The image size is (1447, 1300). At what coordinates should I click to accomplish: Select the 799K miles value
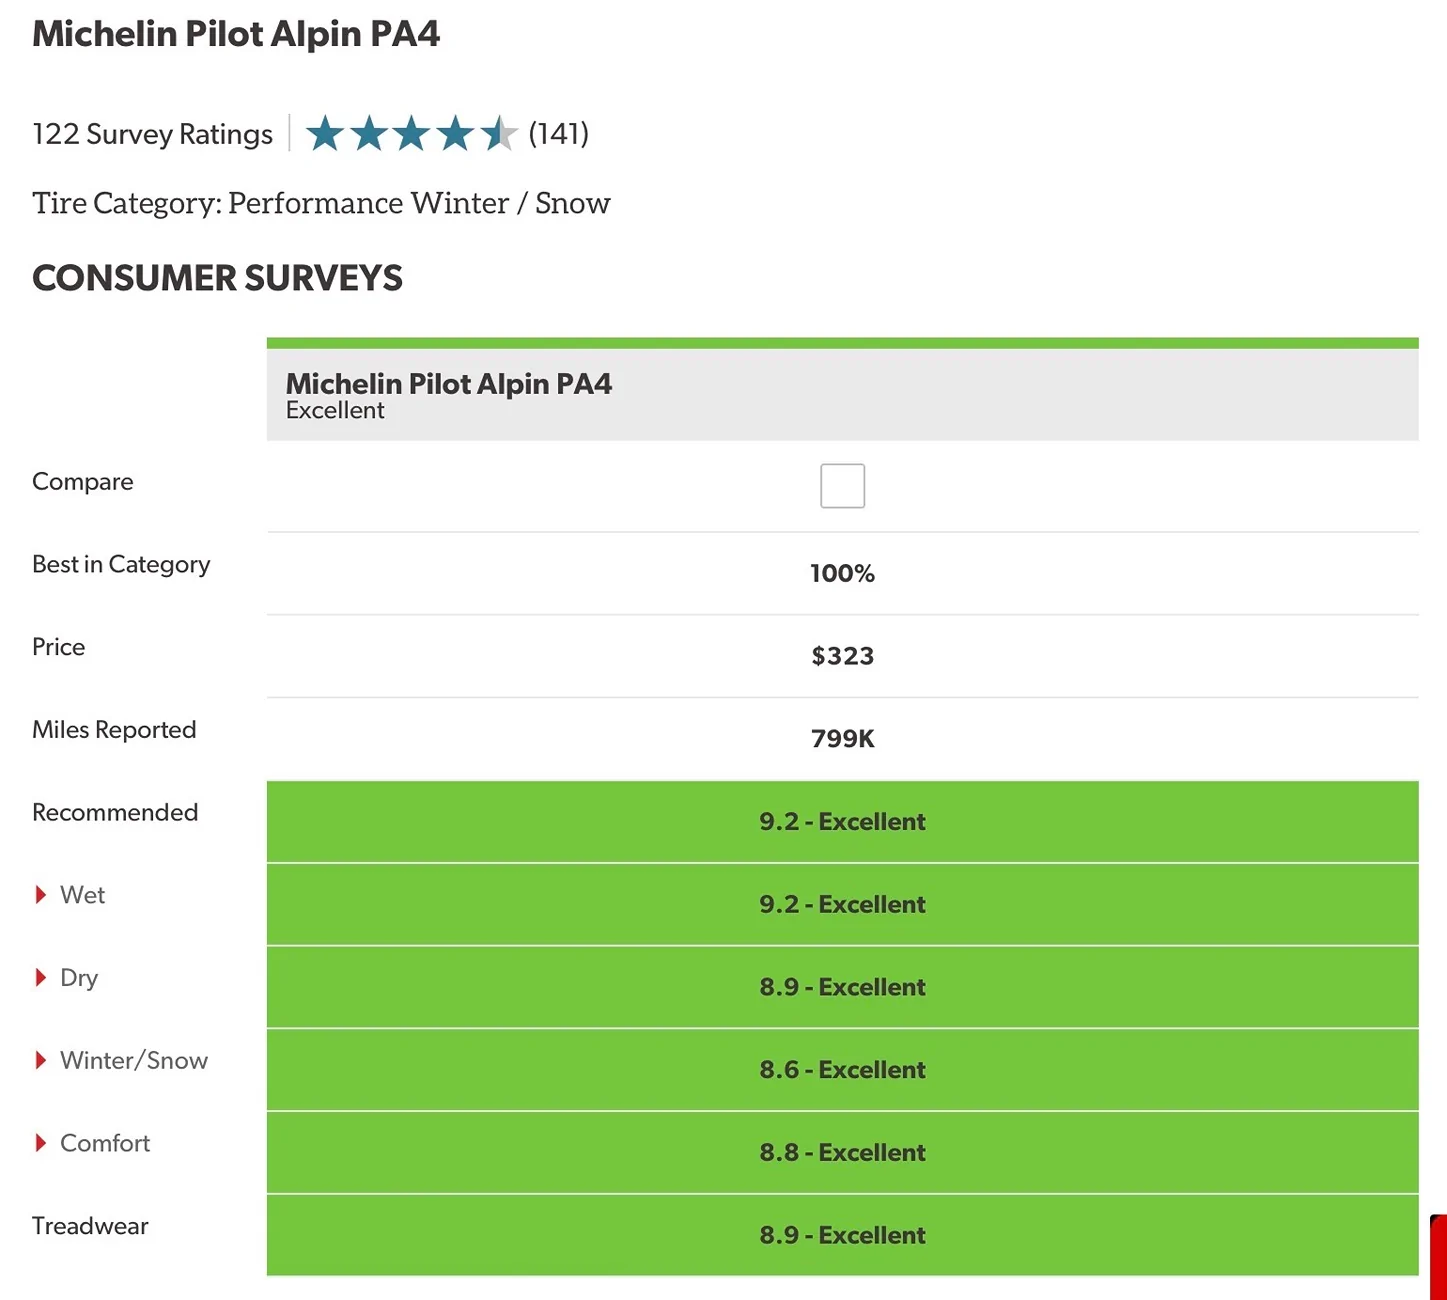[x=842, y=739]
